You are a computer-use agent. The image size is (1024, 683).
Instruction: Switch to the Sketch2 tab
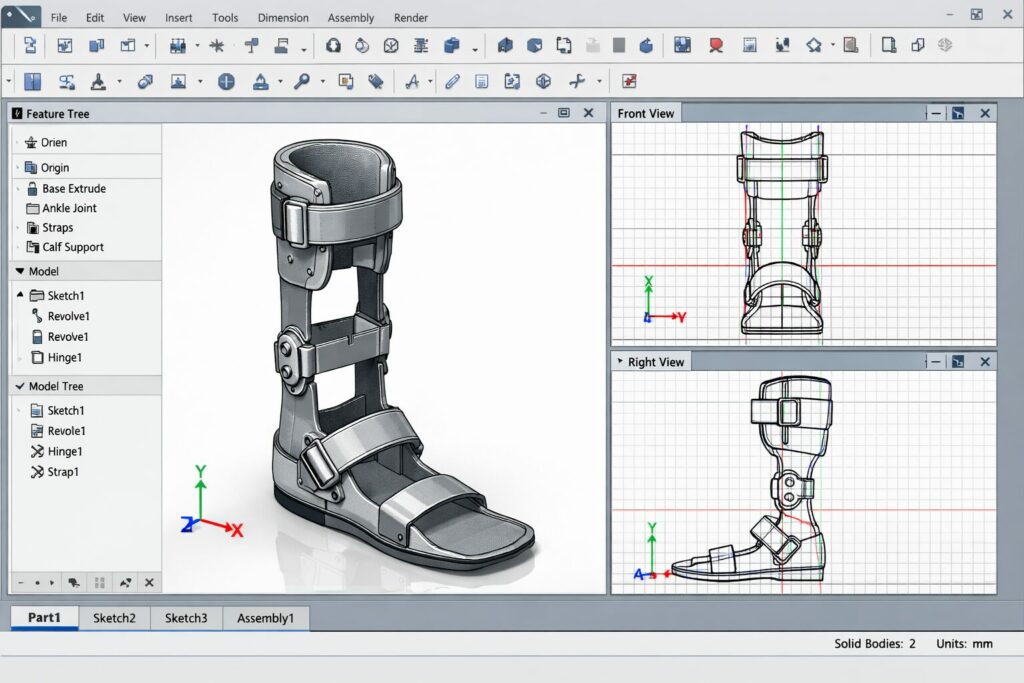pyautogui.click(x=114, y=618)
